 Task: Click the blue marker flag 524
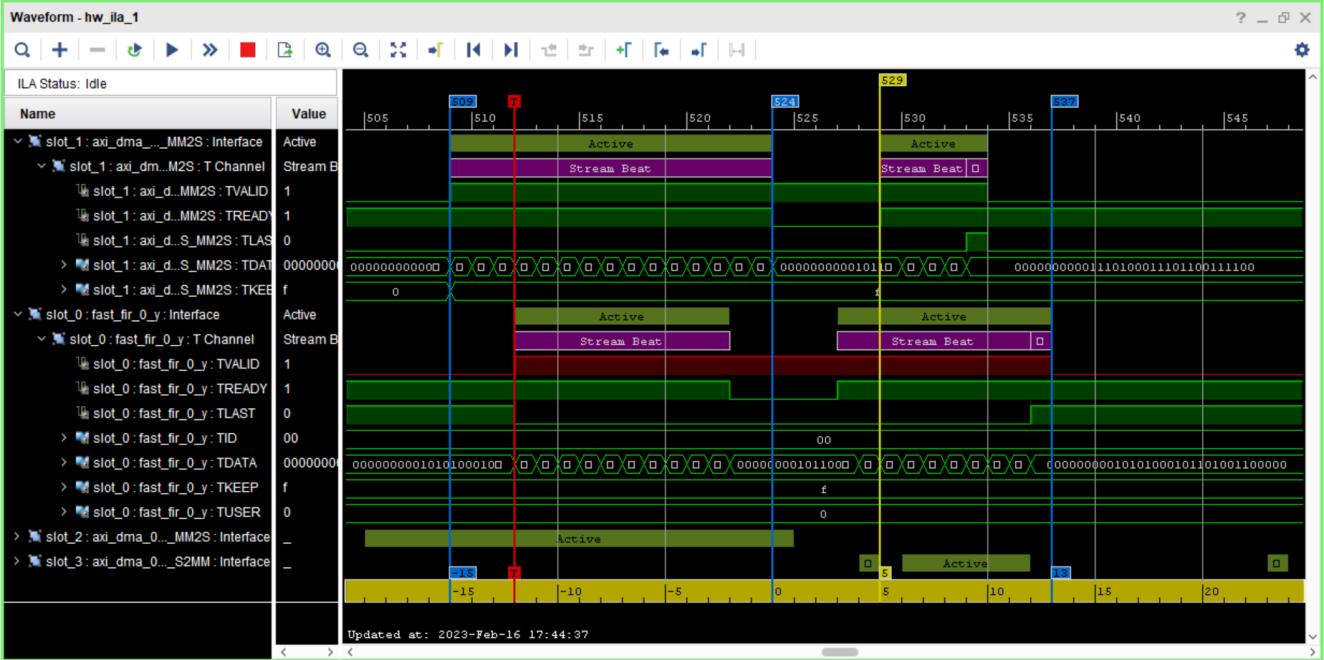[x=786, y=102]
